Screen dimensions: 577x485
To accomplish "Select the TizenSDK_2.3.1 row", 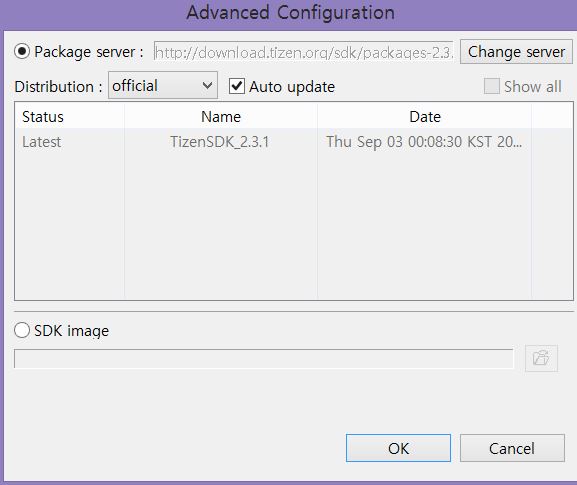I will tap(293, 142).
